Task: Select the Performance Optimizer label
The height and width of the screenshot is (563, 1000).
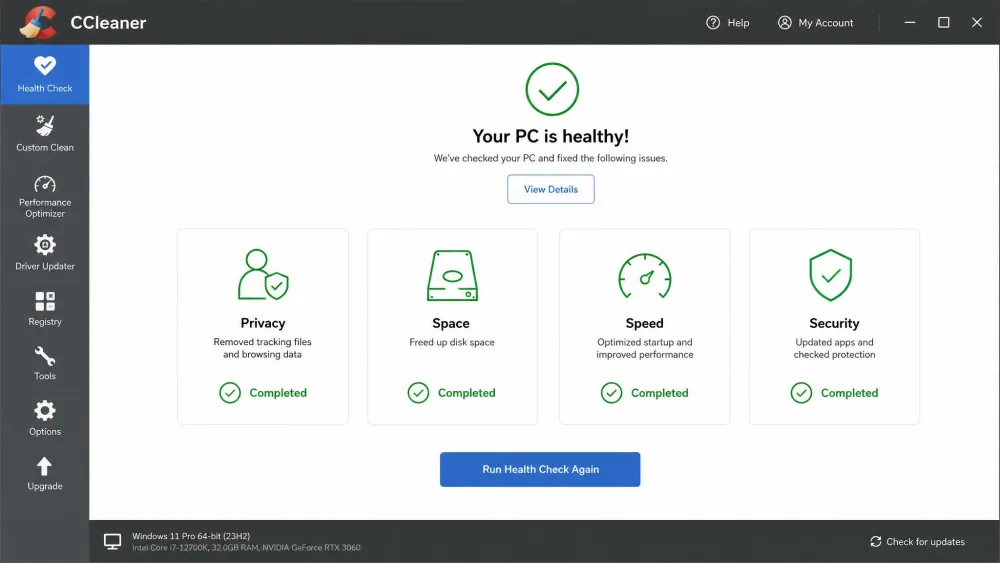Action: click(x=45, y=208)
